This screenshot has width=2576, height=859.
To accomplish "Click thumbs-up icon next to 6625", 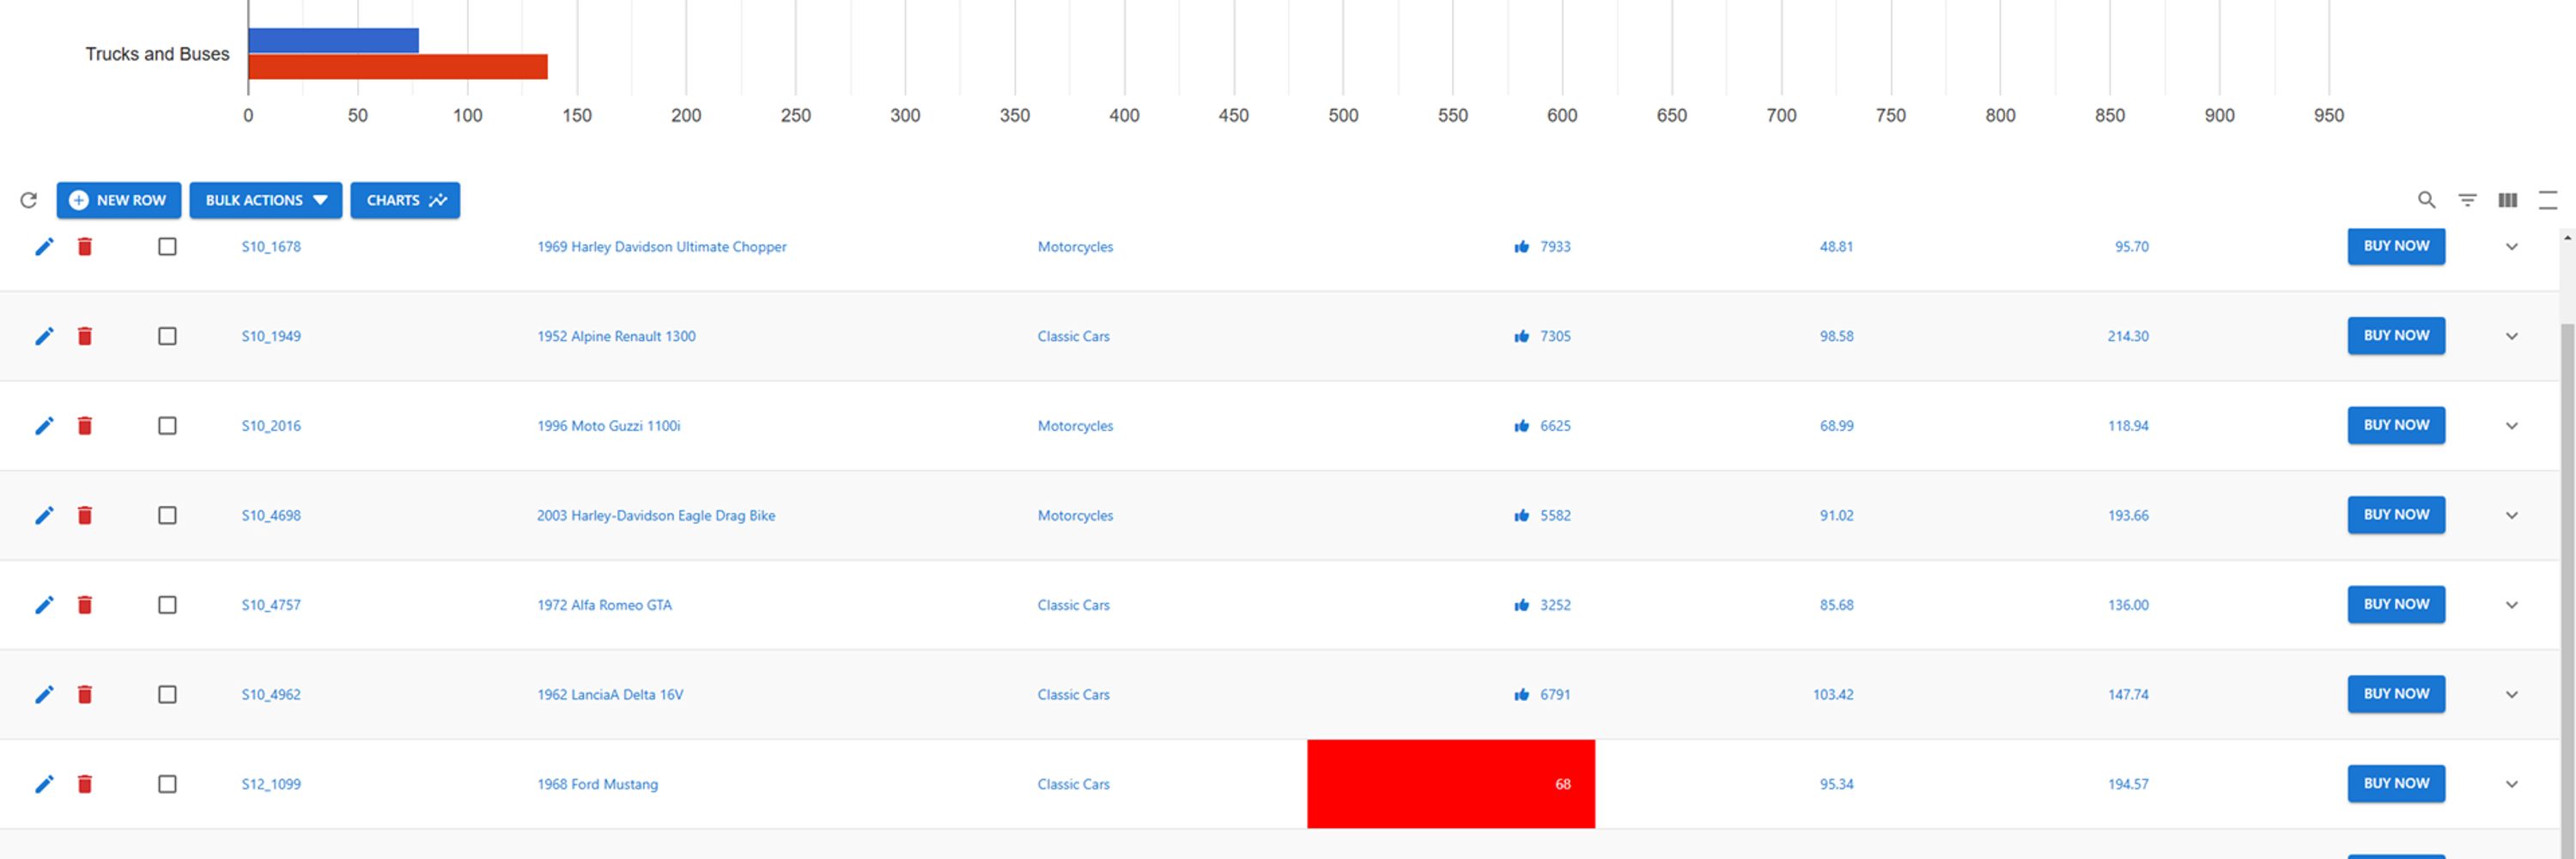I will pyautogui.click(x=1521, y=426).
